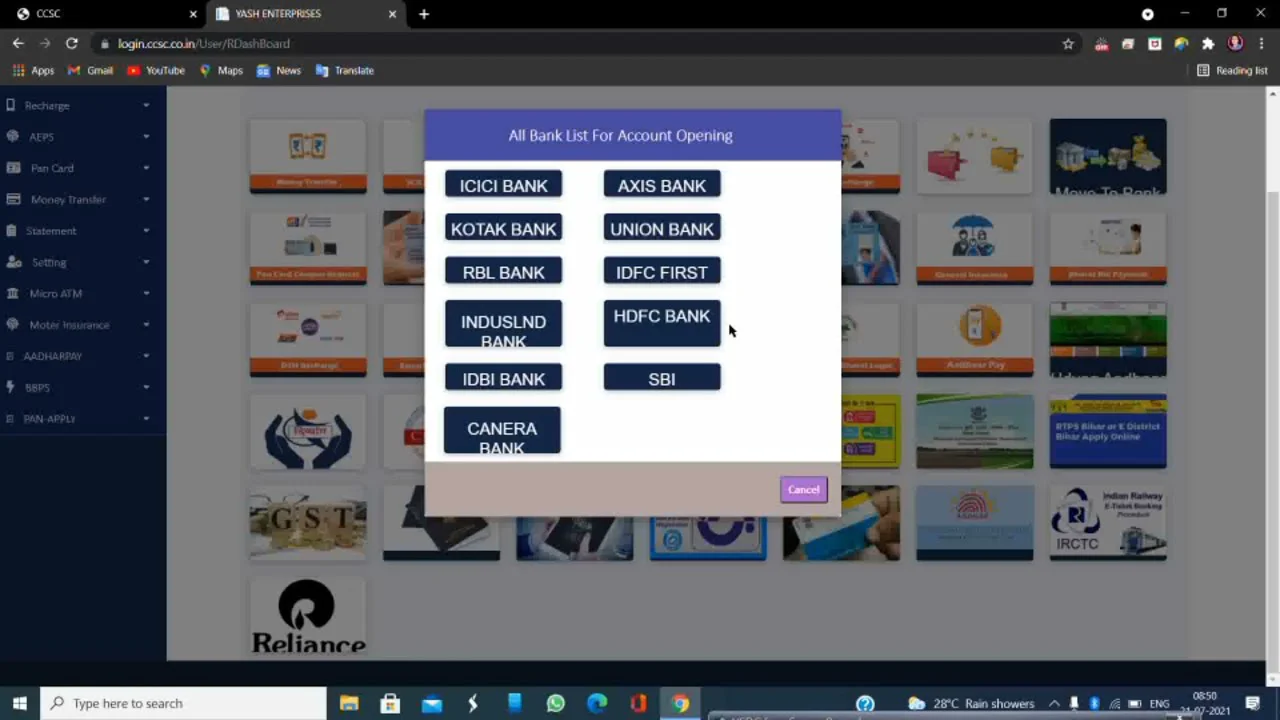Open the Gmail bookmark
Screen dimensions: 1280x720
click(90, 70)
